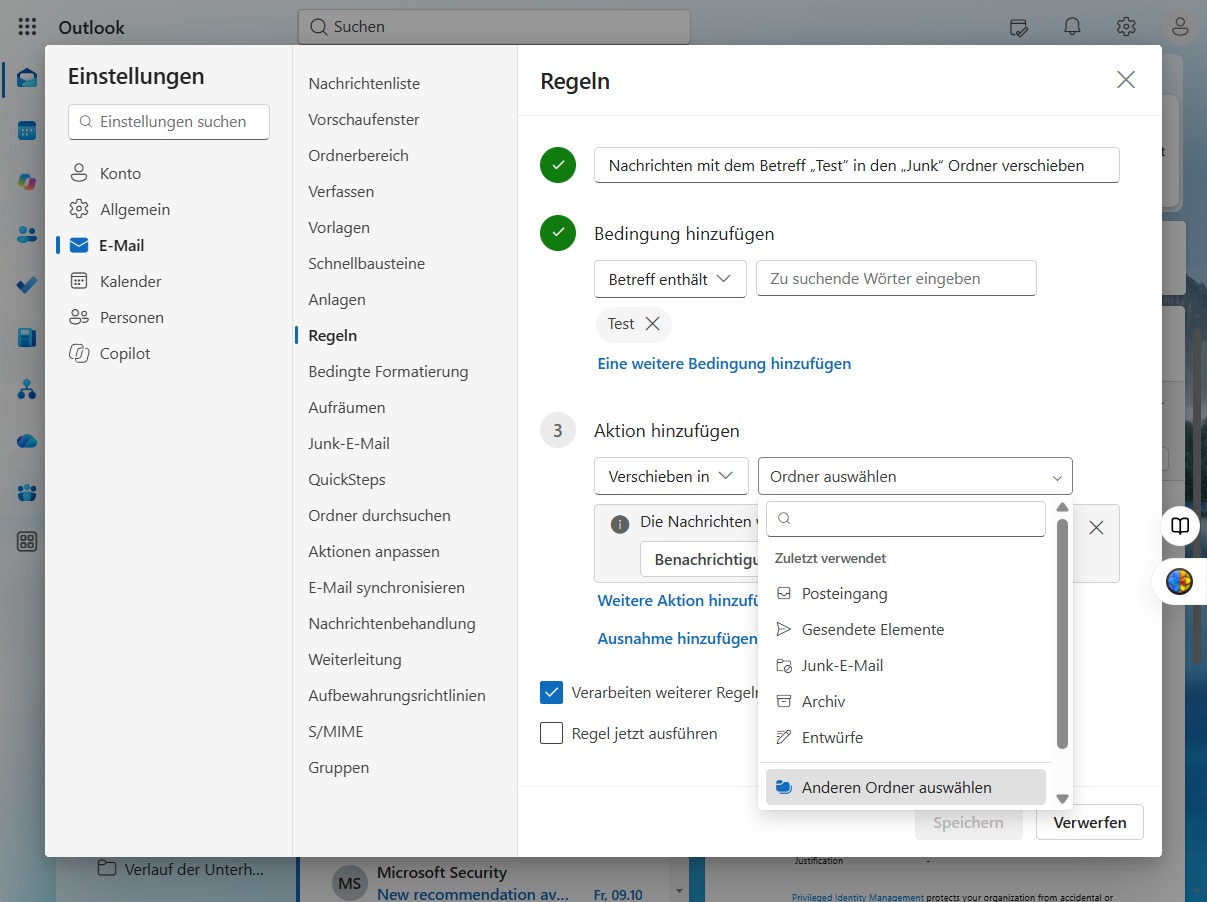
Task: Expand the Betreff enthält dropdown
Action: click(x=670, y=279)
